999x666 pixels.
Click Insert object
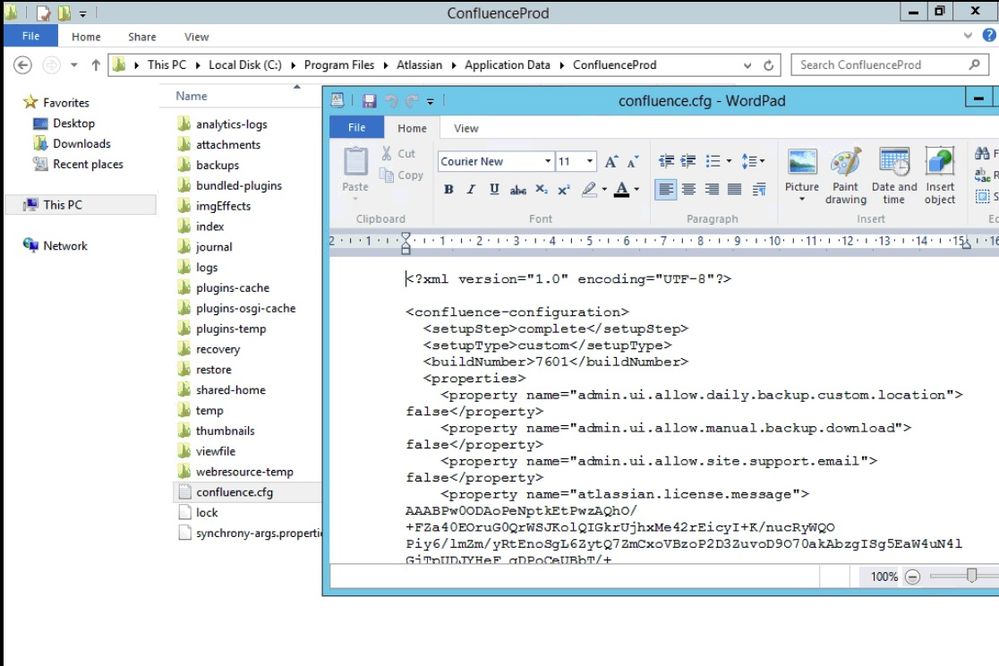point(940,175)
